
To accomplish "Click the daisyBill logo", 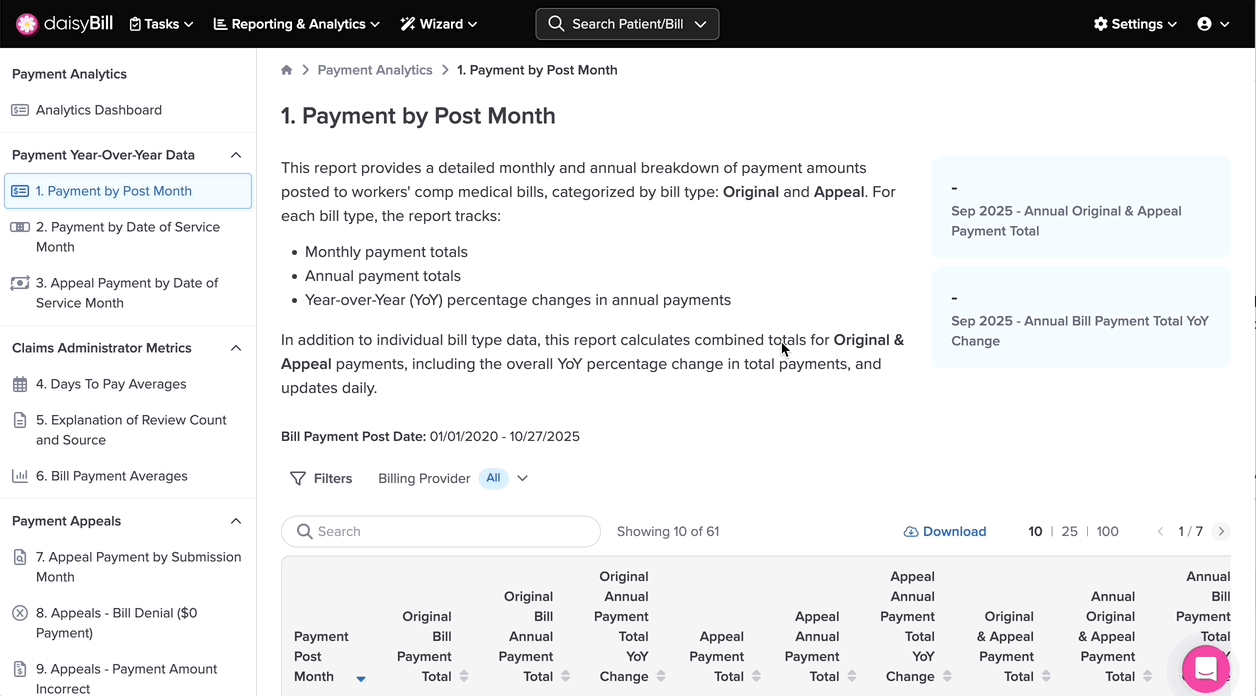I will coord(65,24).
